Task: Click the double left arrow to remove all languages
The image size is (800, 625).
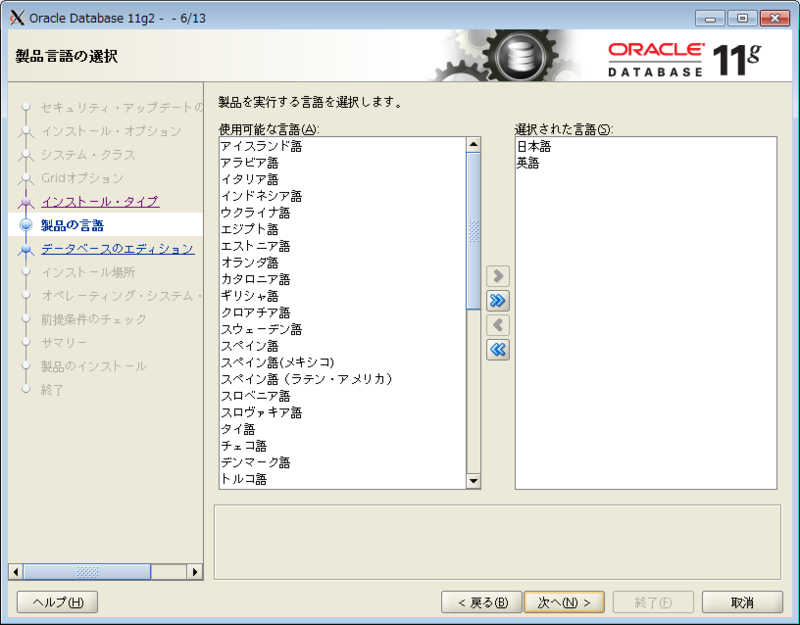Action: click(497, 349)
